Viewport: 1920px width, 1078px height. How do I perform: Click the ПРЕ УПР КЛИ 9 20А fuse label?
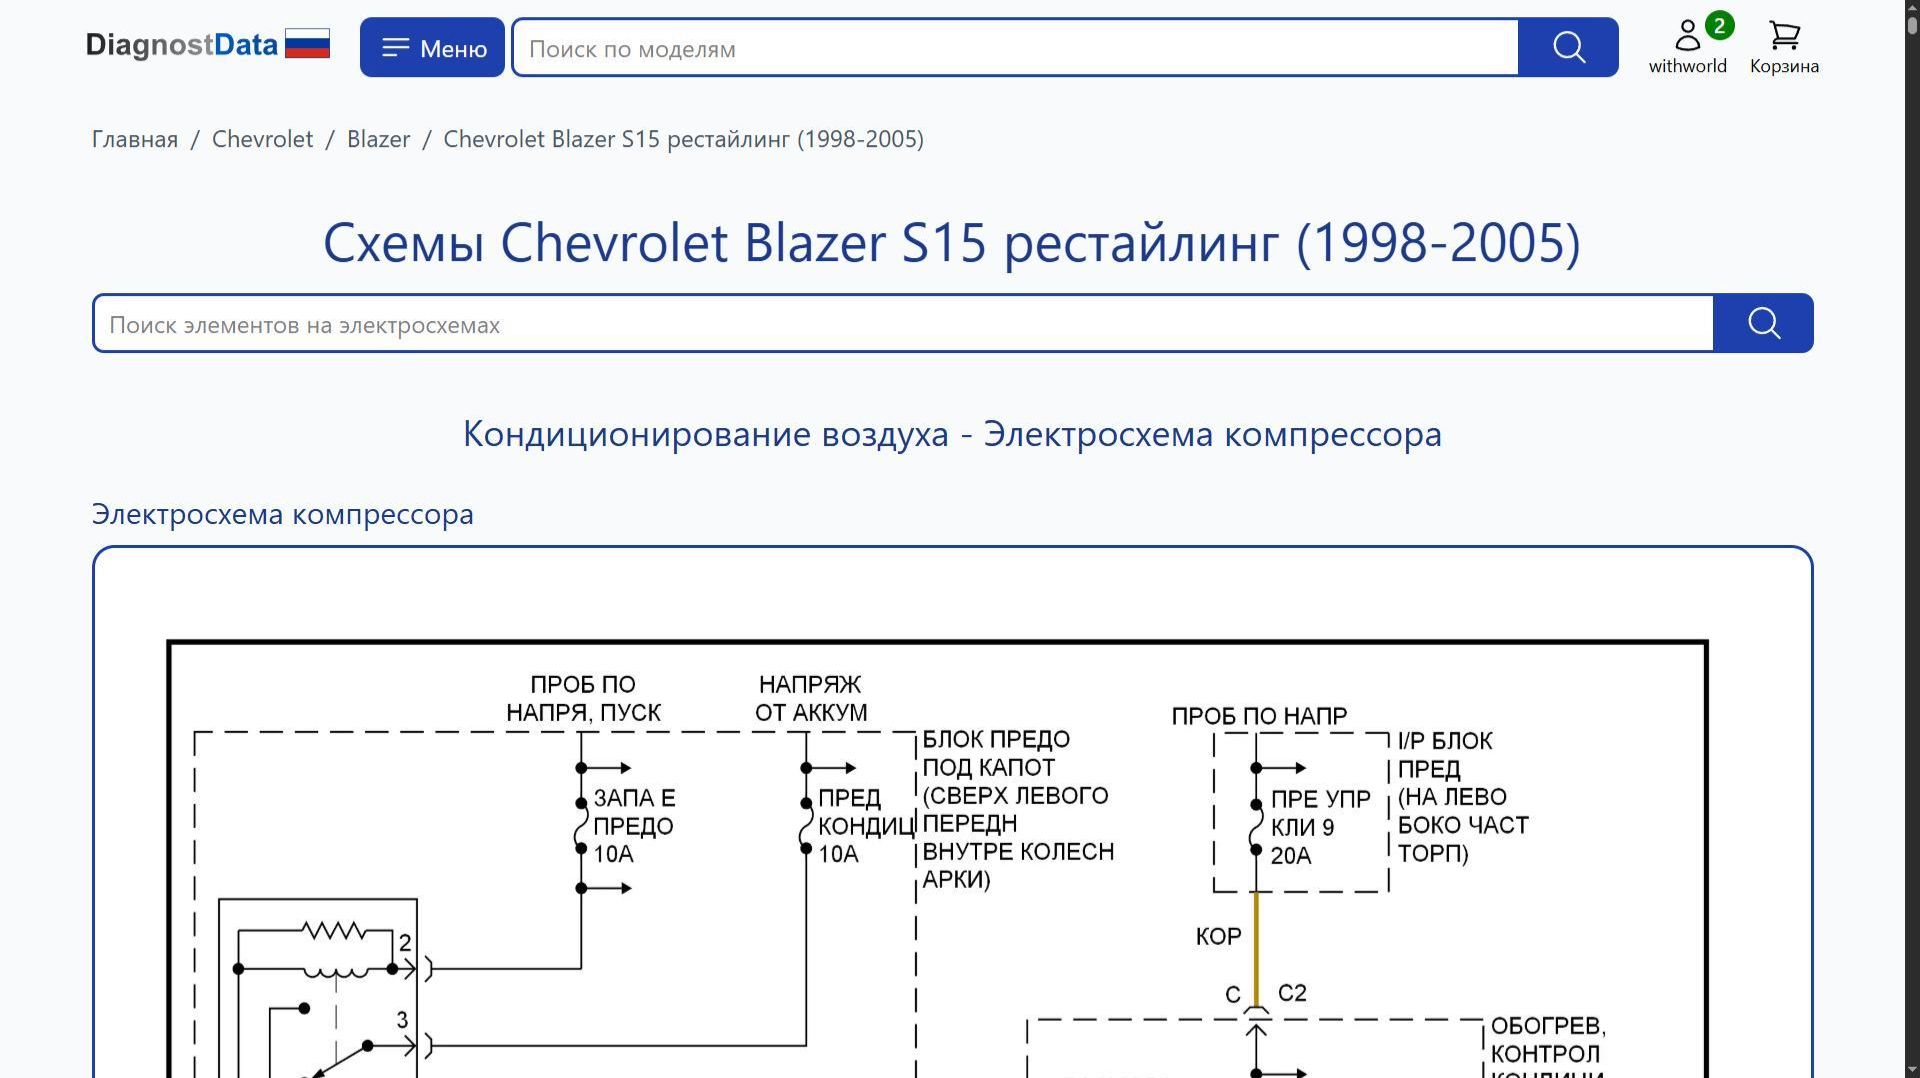coord(1320,827)
